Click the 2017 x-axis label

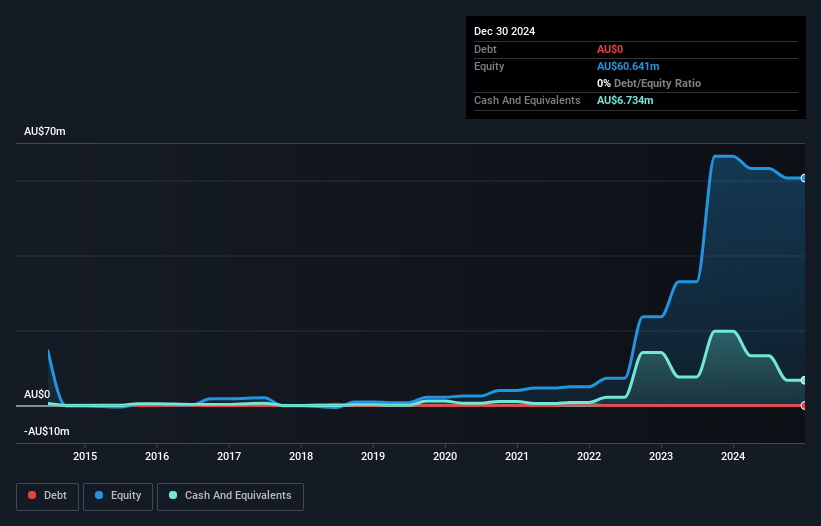point(229,456)
